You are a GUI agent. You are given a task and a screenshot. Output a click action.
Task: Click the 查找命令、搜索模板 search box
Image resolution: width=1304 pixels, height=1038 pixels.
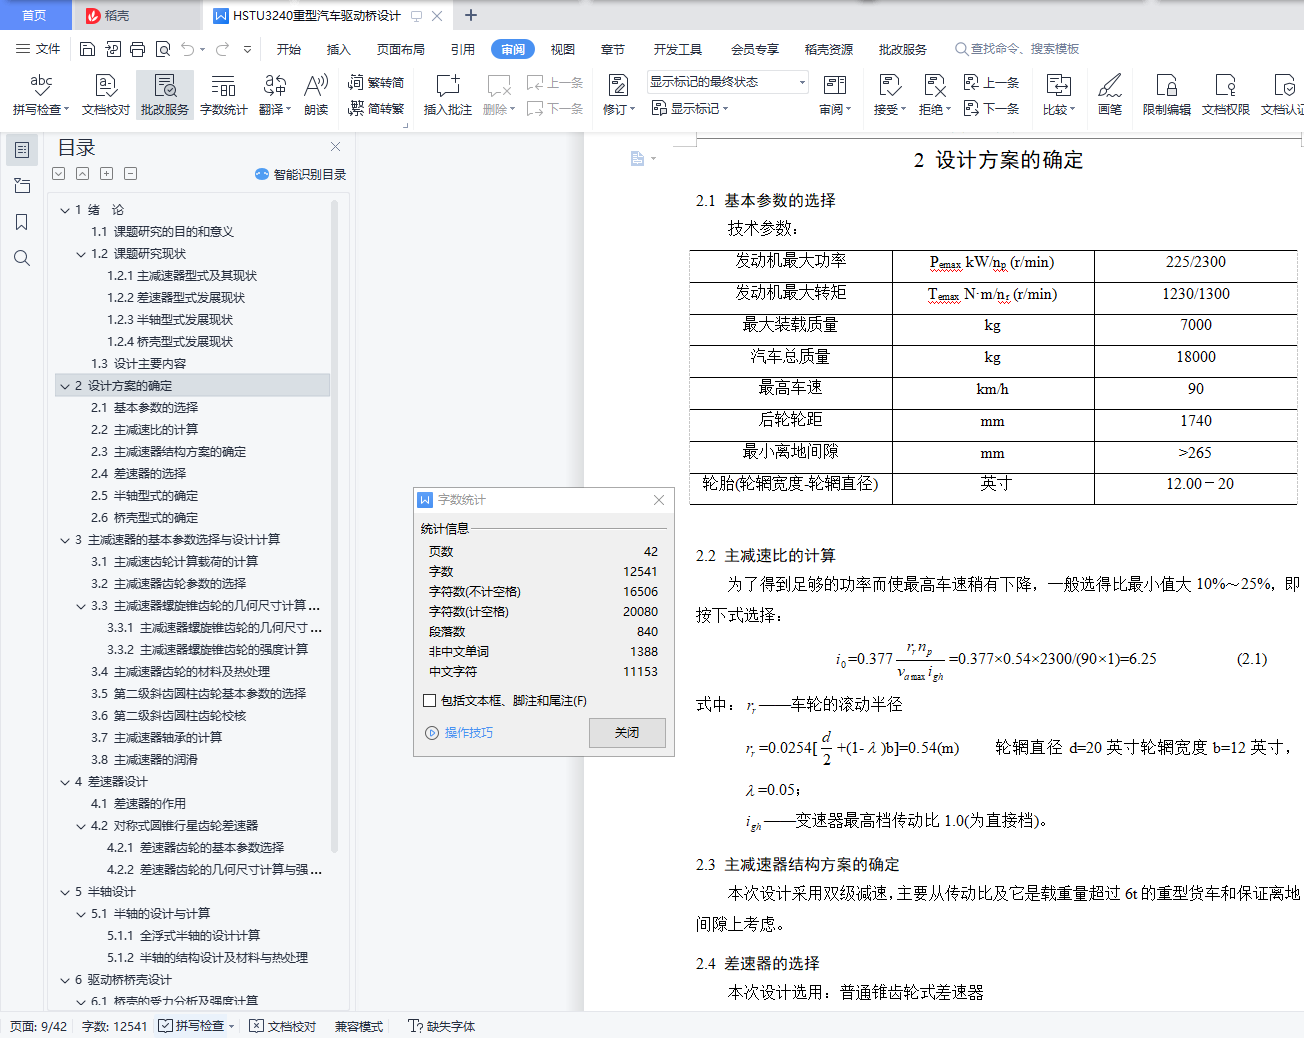tap(1018, 49)
